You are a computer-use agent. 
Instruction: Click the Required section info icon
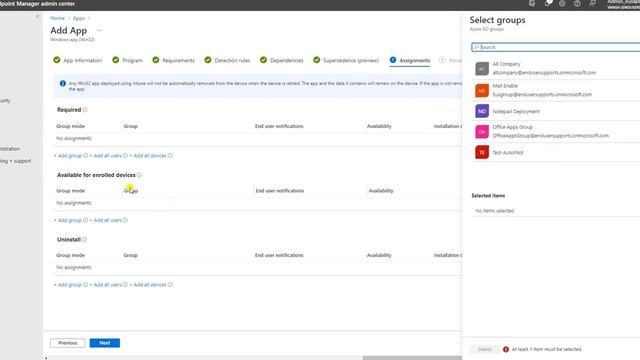point(85,110)
